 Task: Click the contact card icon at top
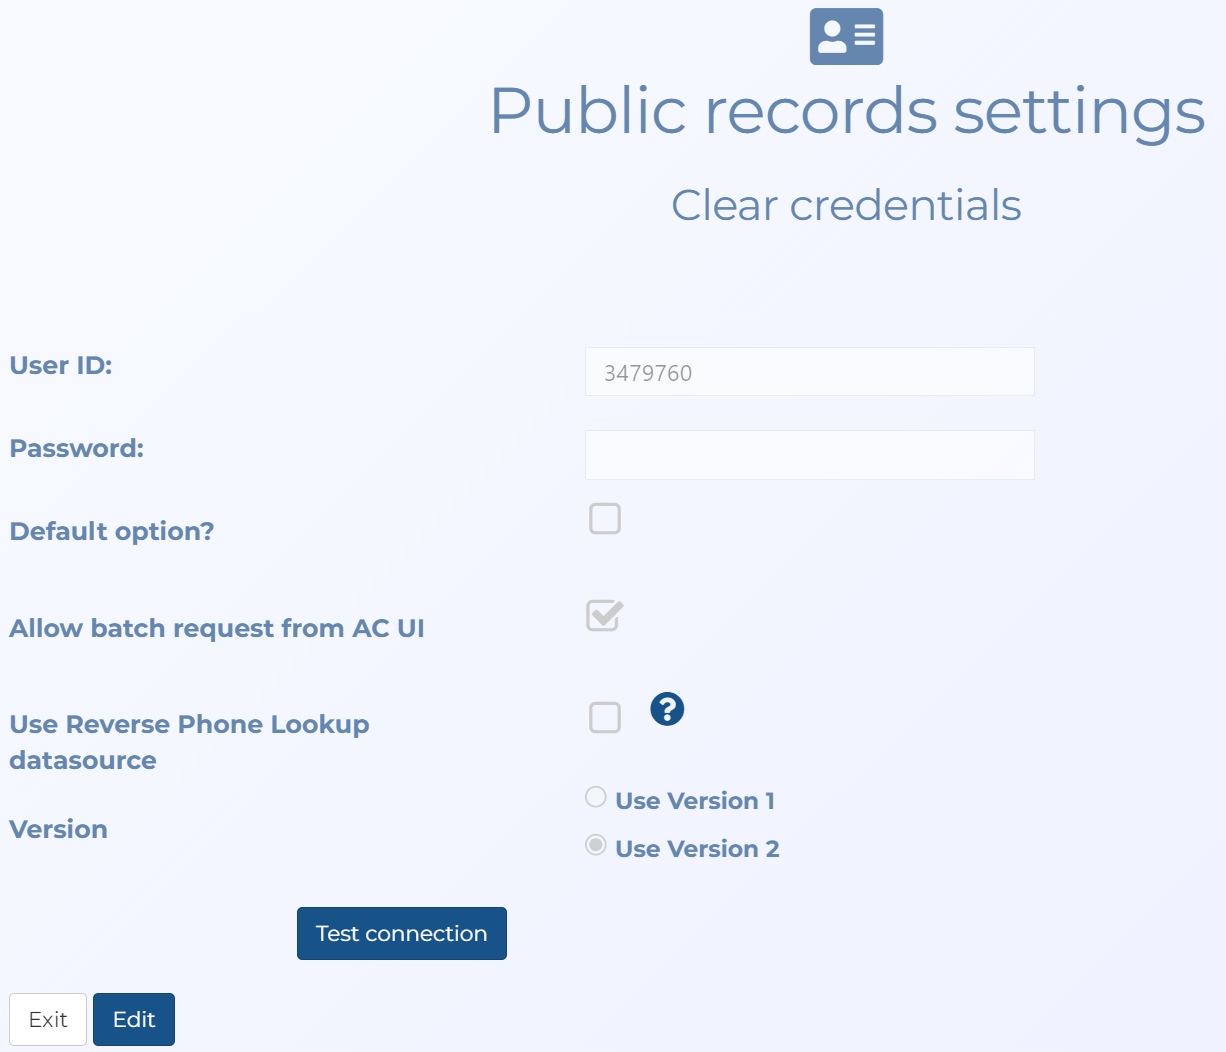[x=846, y=37]
